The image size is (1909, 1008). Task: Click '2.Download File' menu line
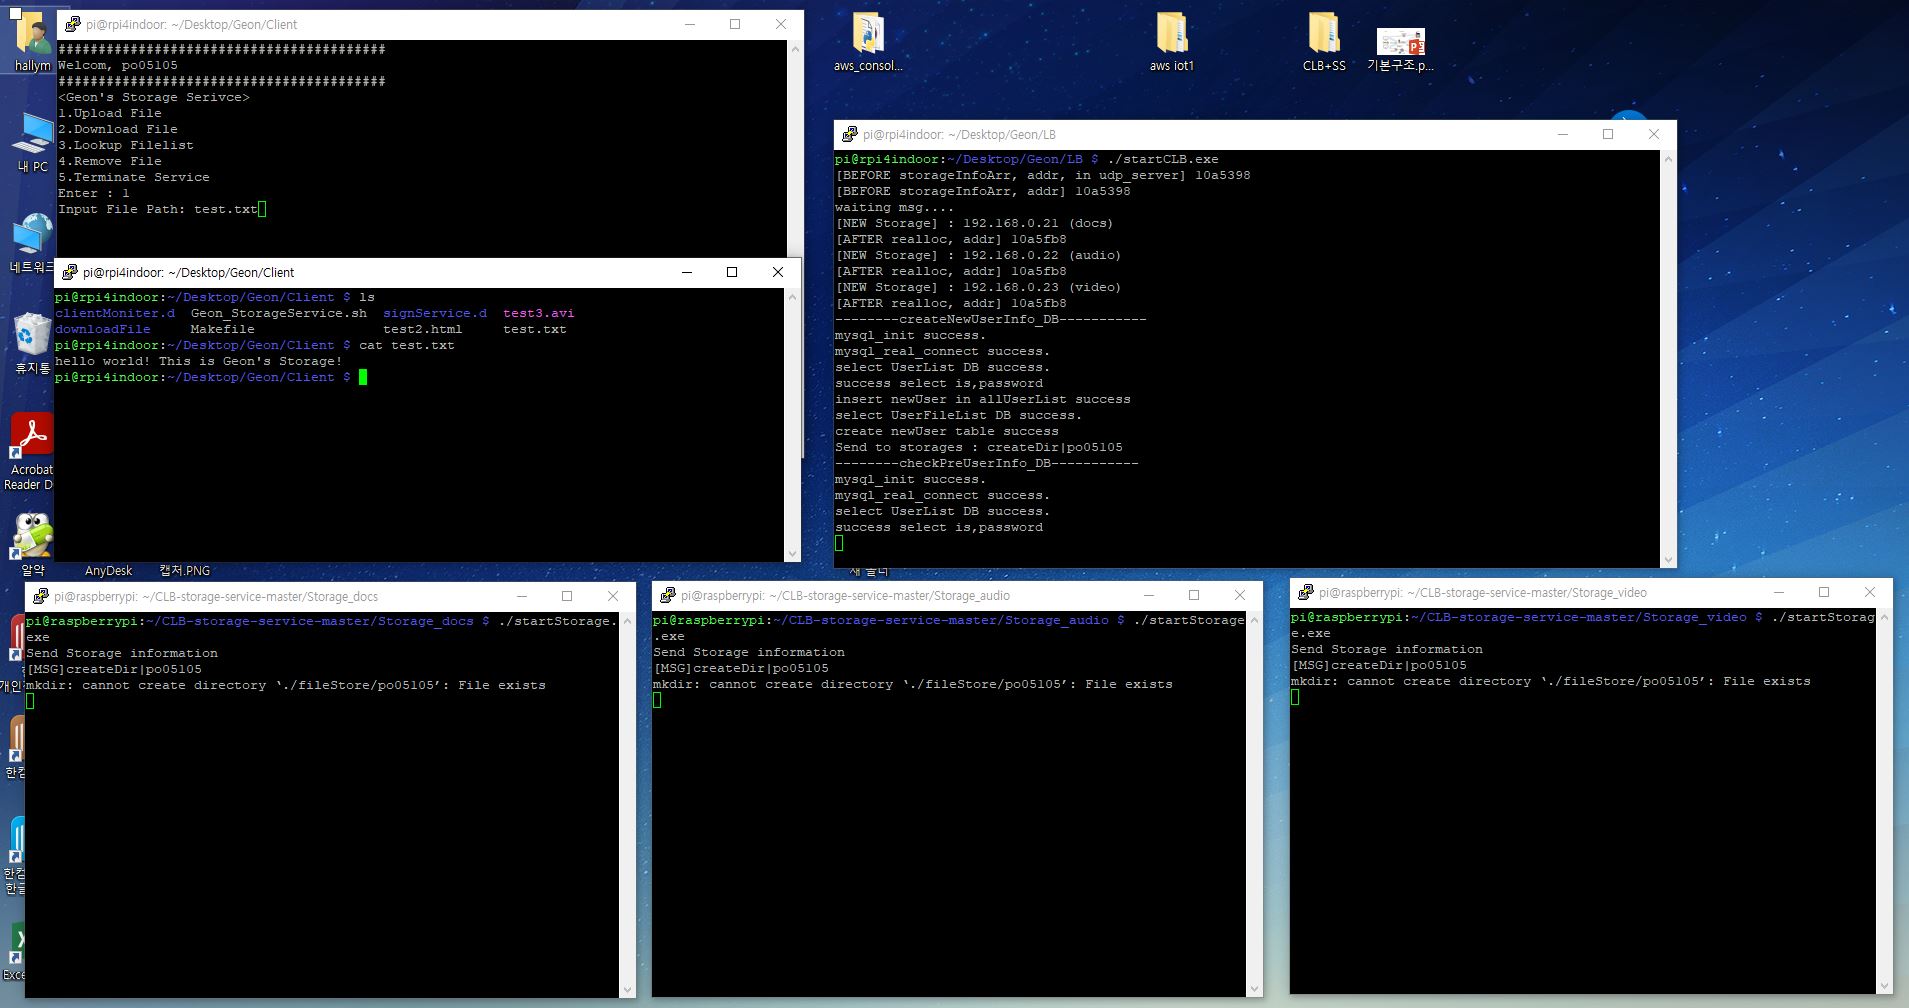pyautogui.click(x=118, y=129)
